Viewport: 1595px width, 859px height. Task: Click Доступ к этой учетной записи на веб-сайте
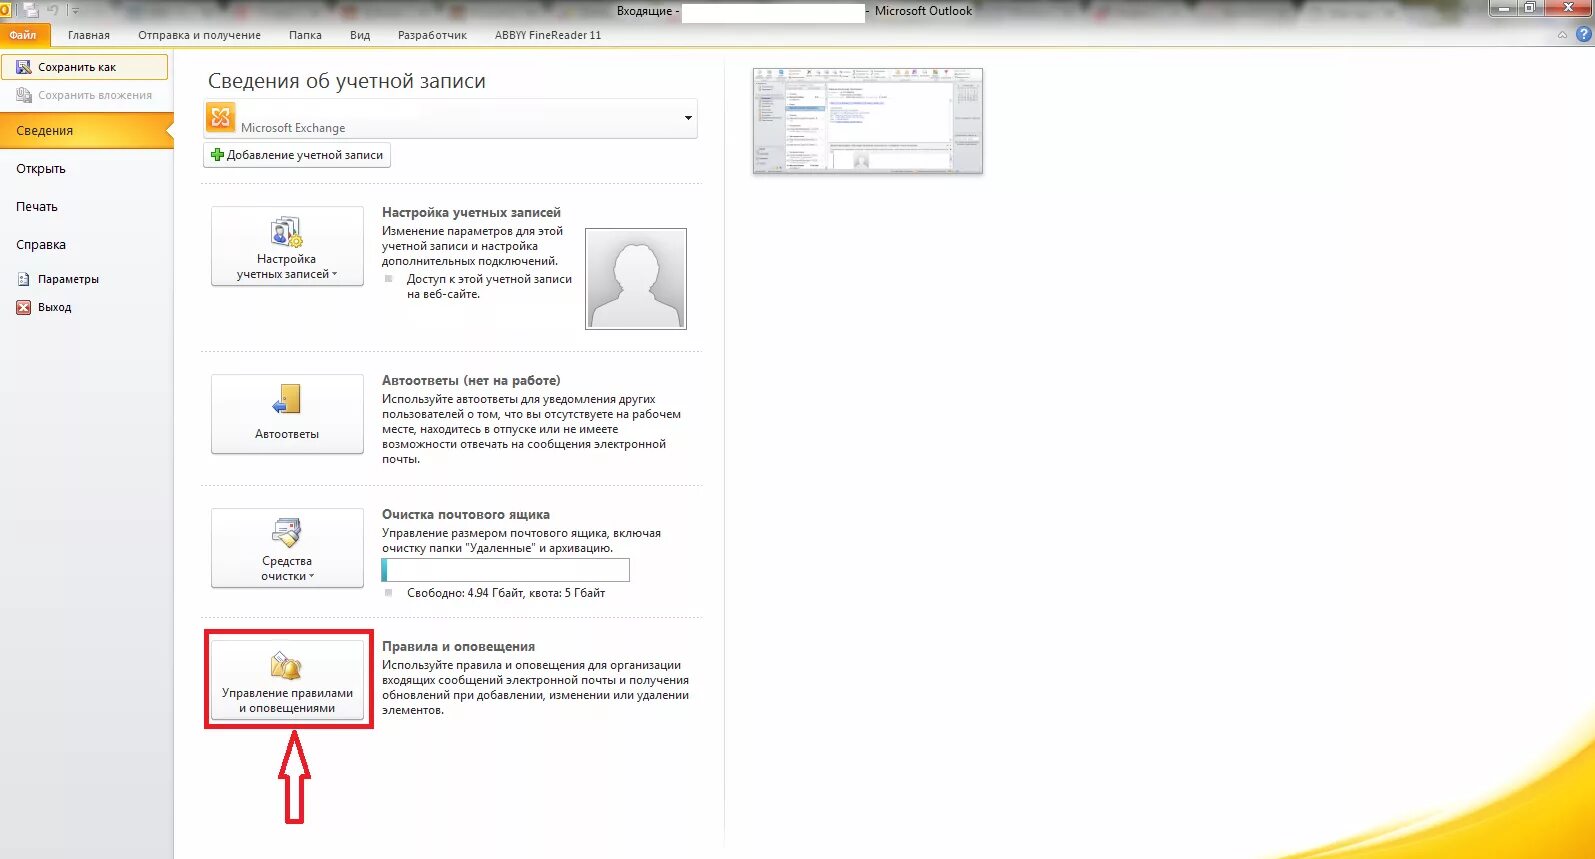click(x=489, y=287)
